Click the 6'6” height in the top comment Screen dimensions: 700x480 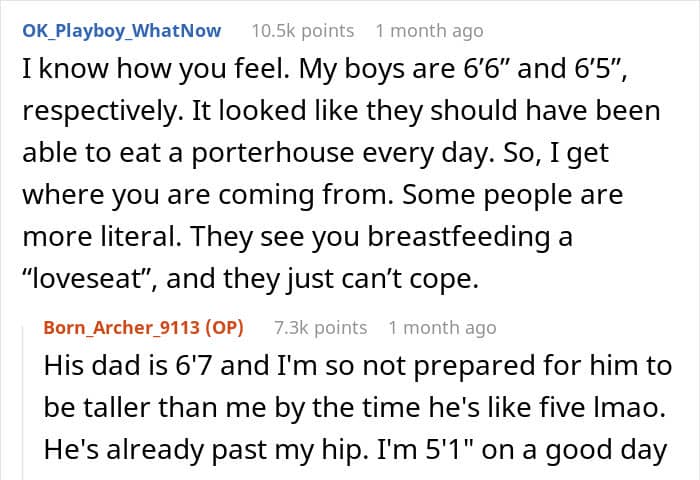tap(489, 70)
